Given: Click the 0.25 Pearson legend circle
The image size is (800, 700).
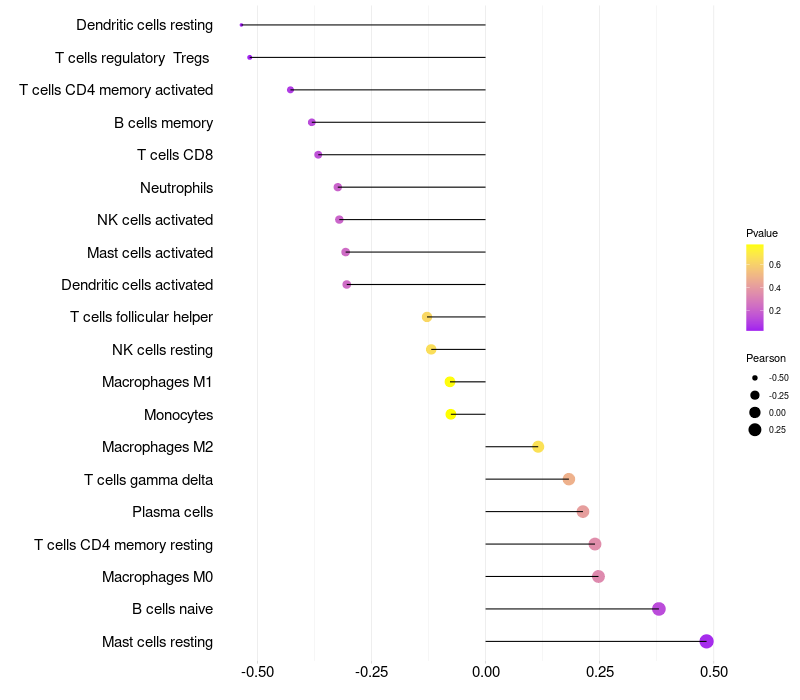Looking at the screenshot, I should (x=755, y=430).
